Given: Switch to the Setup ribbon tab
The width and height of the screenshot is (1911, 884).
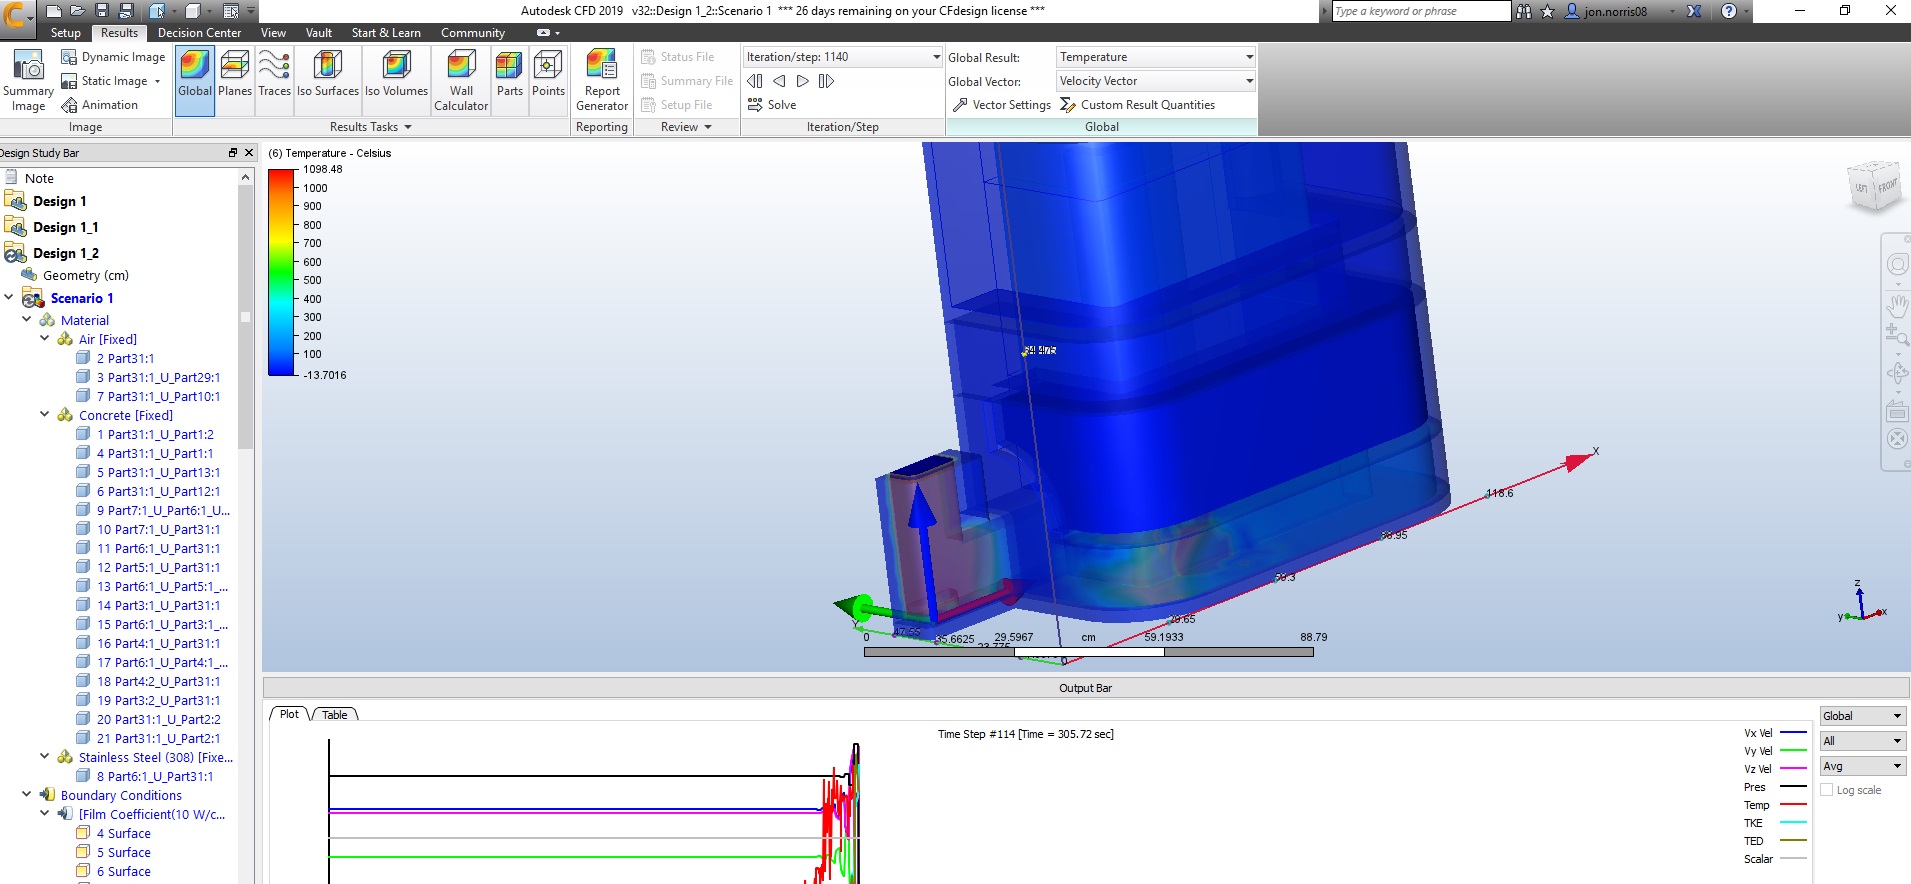Looking at the screenshot, I should (66, 33).
